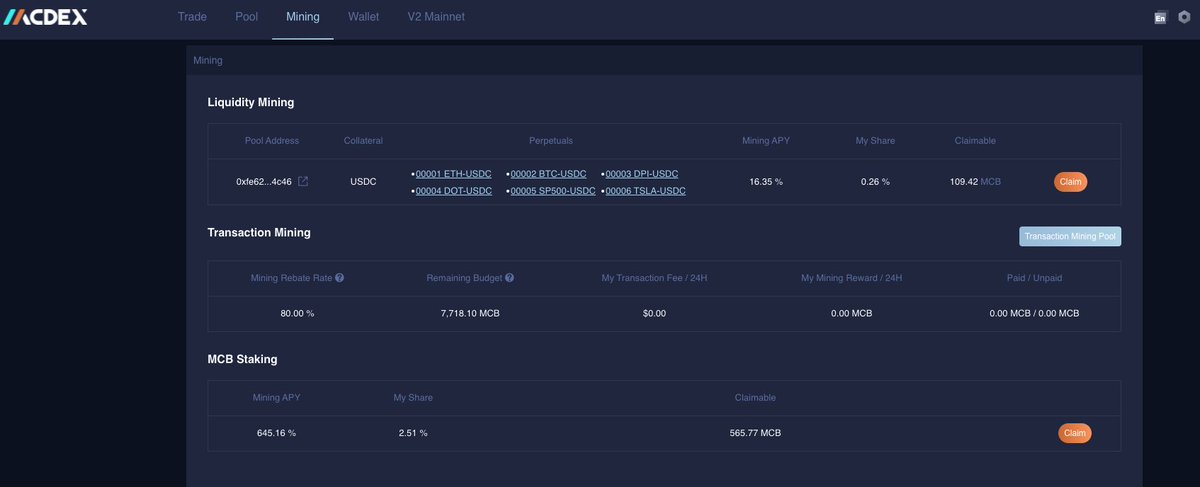The height and width of the screenshot is (487, 1200).
Task: Open the 00001 ETH-USDC perpetual
Action: pyautogui.click(x=453, y=174)
